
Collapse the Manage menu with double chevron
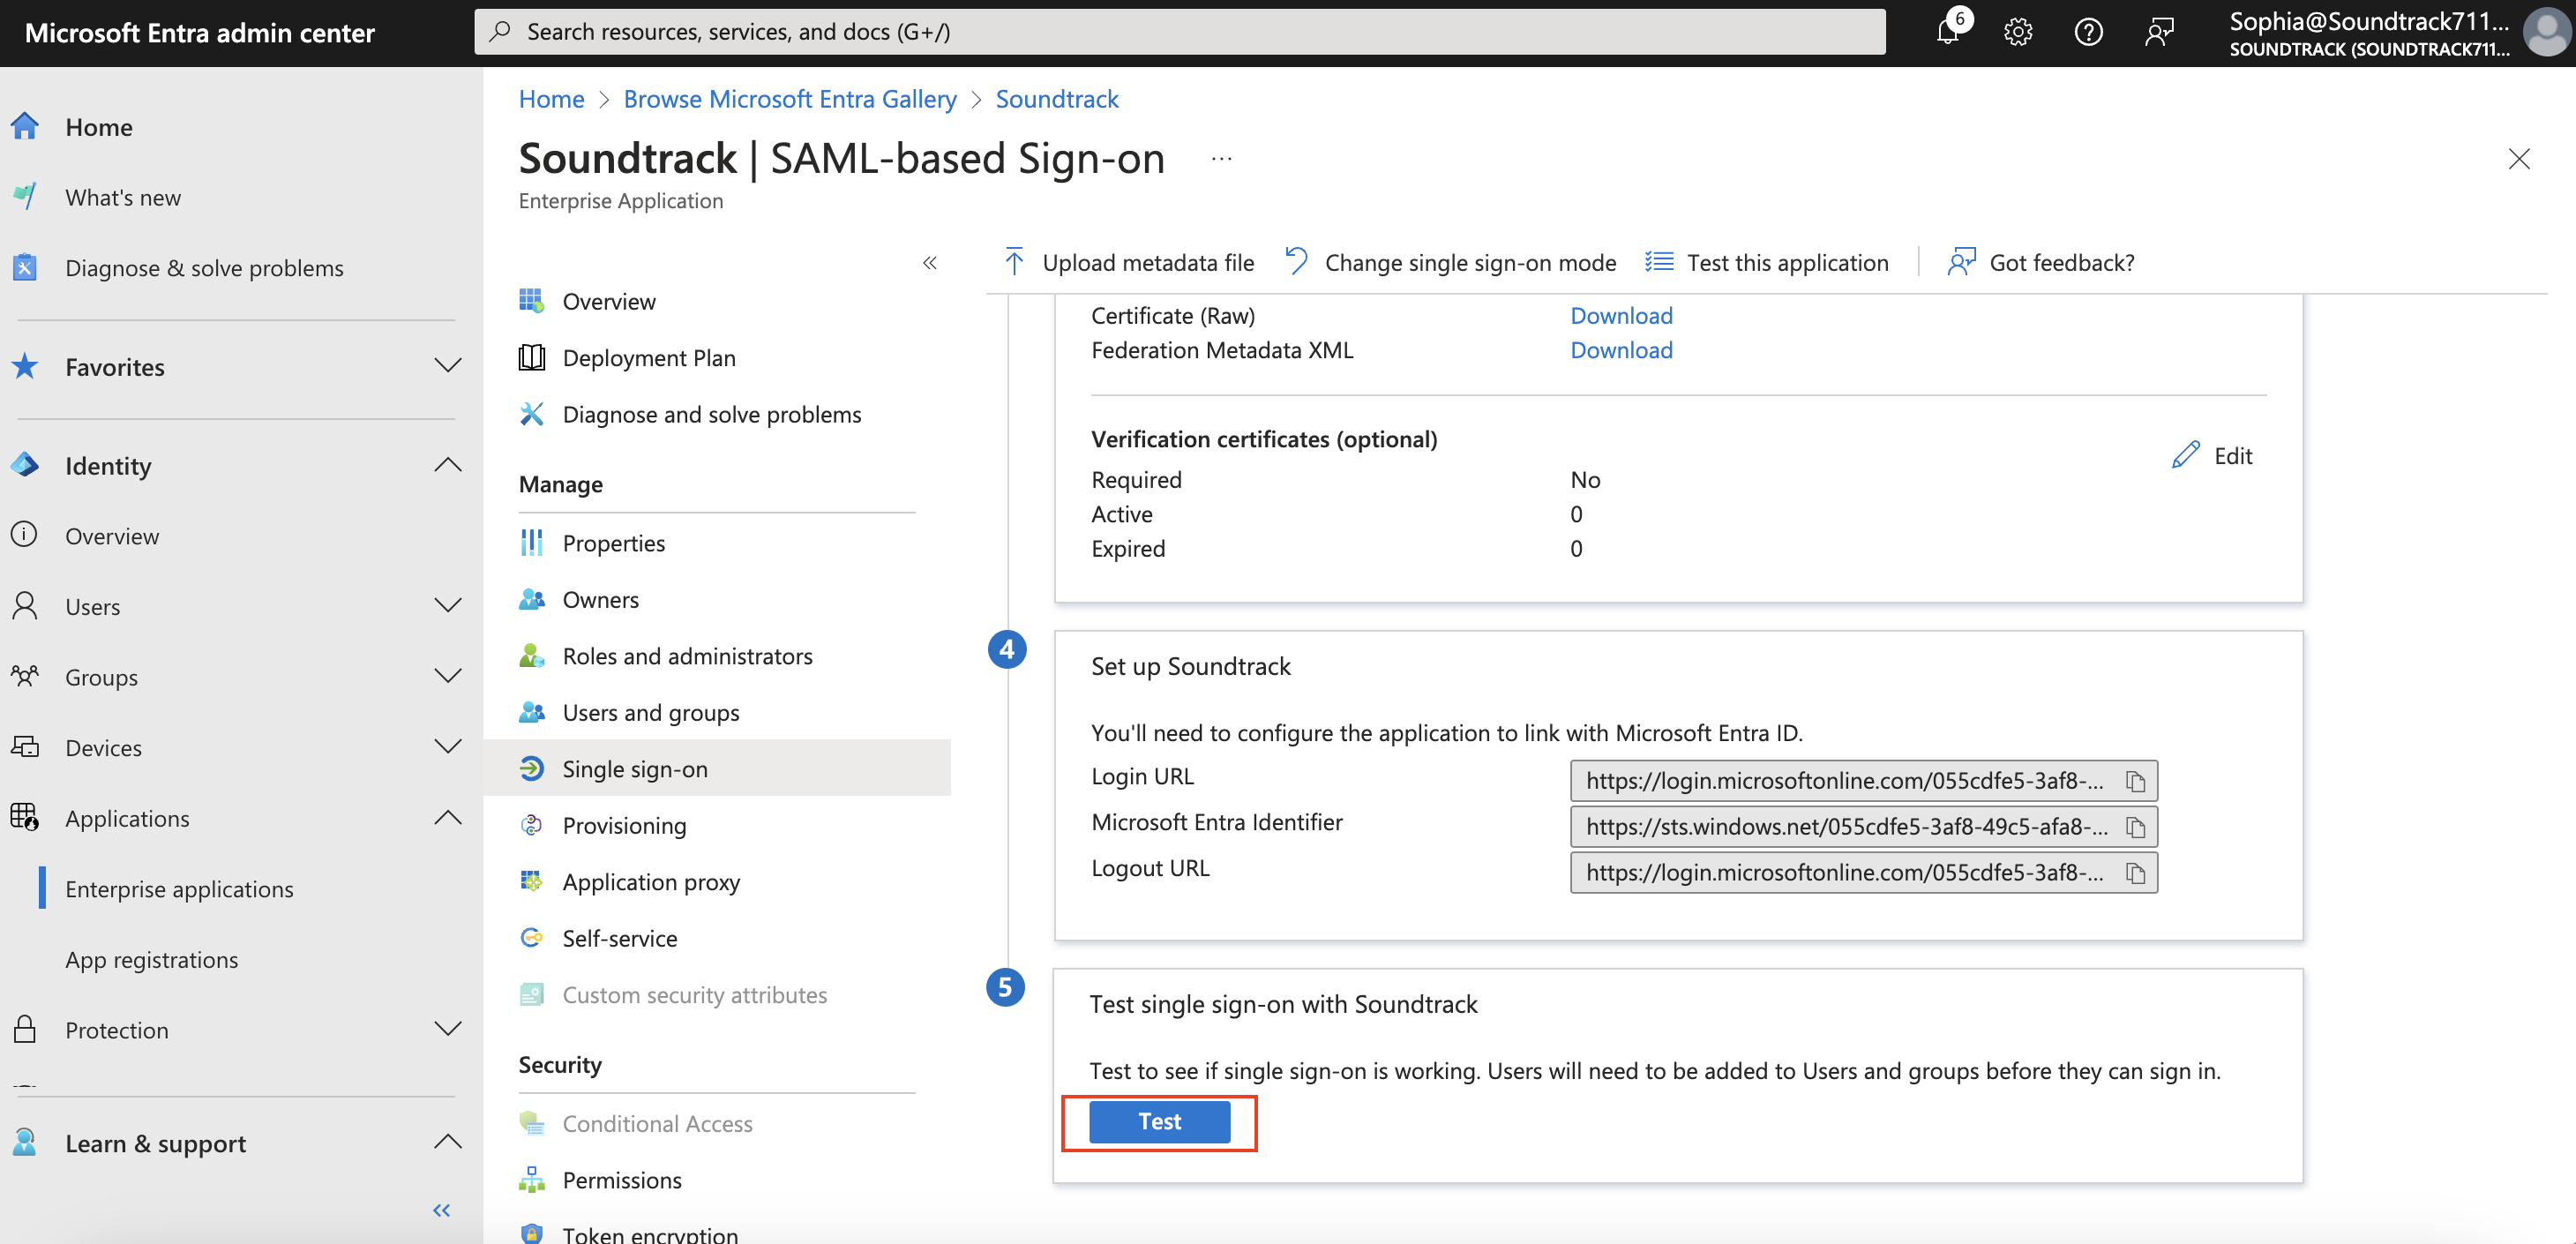click(929, 262)
